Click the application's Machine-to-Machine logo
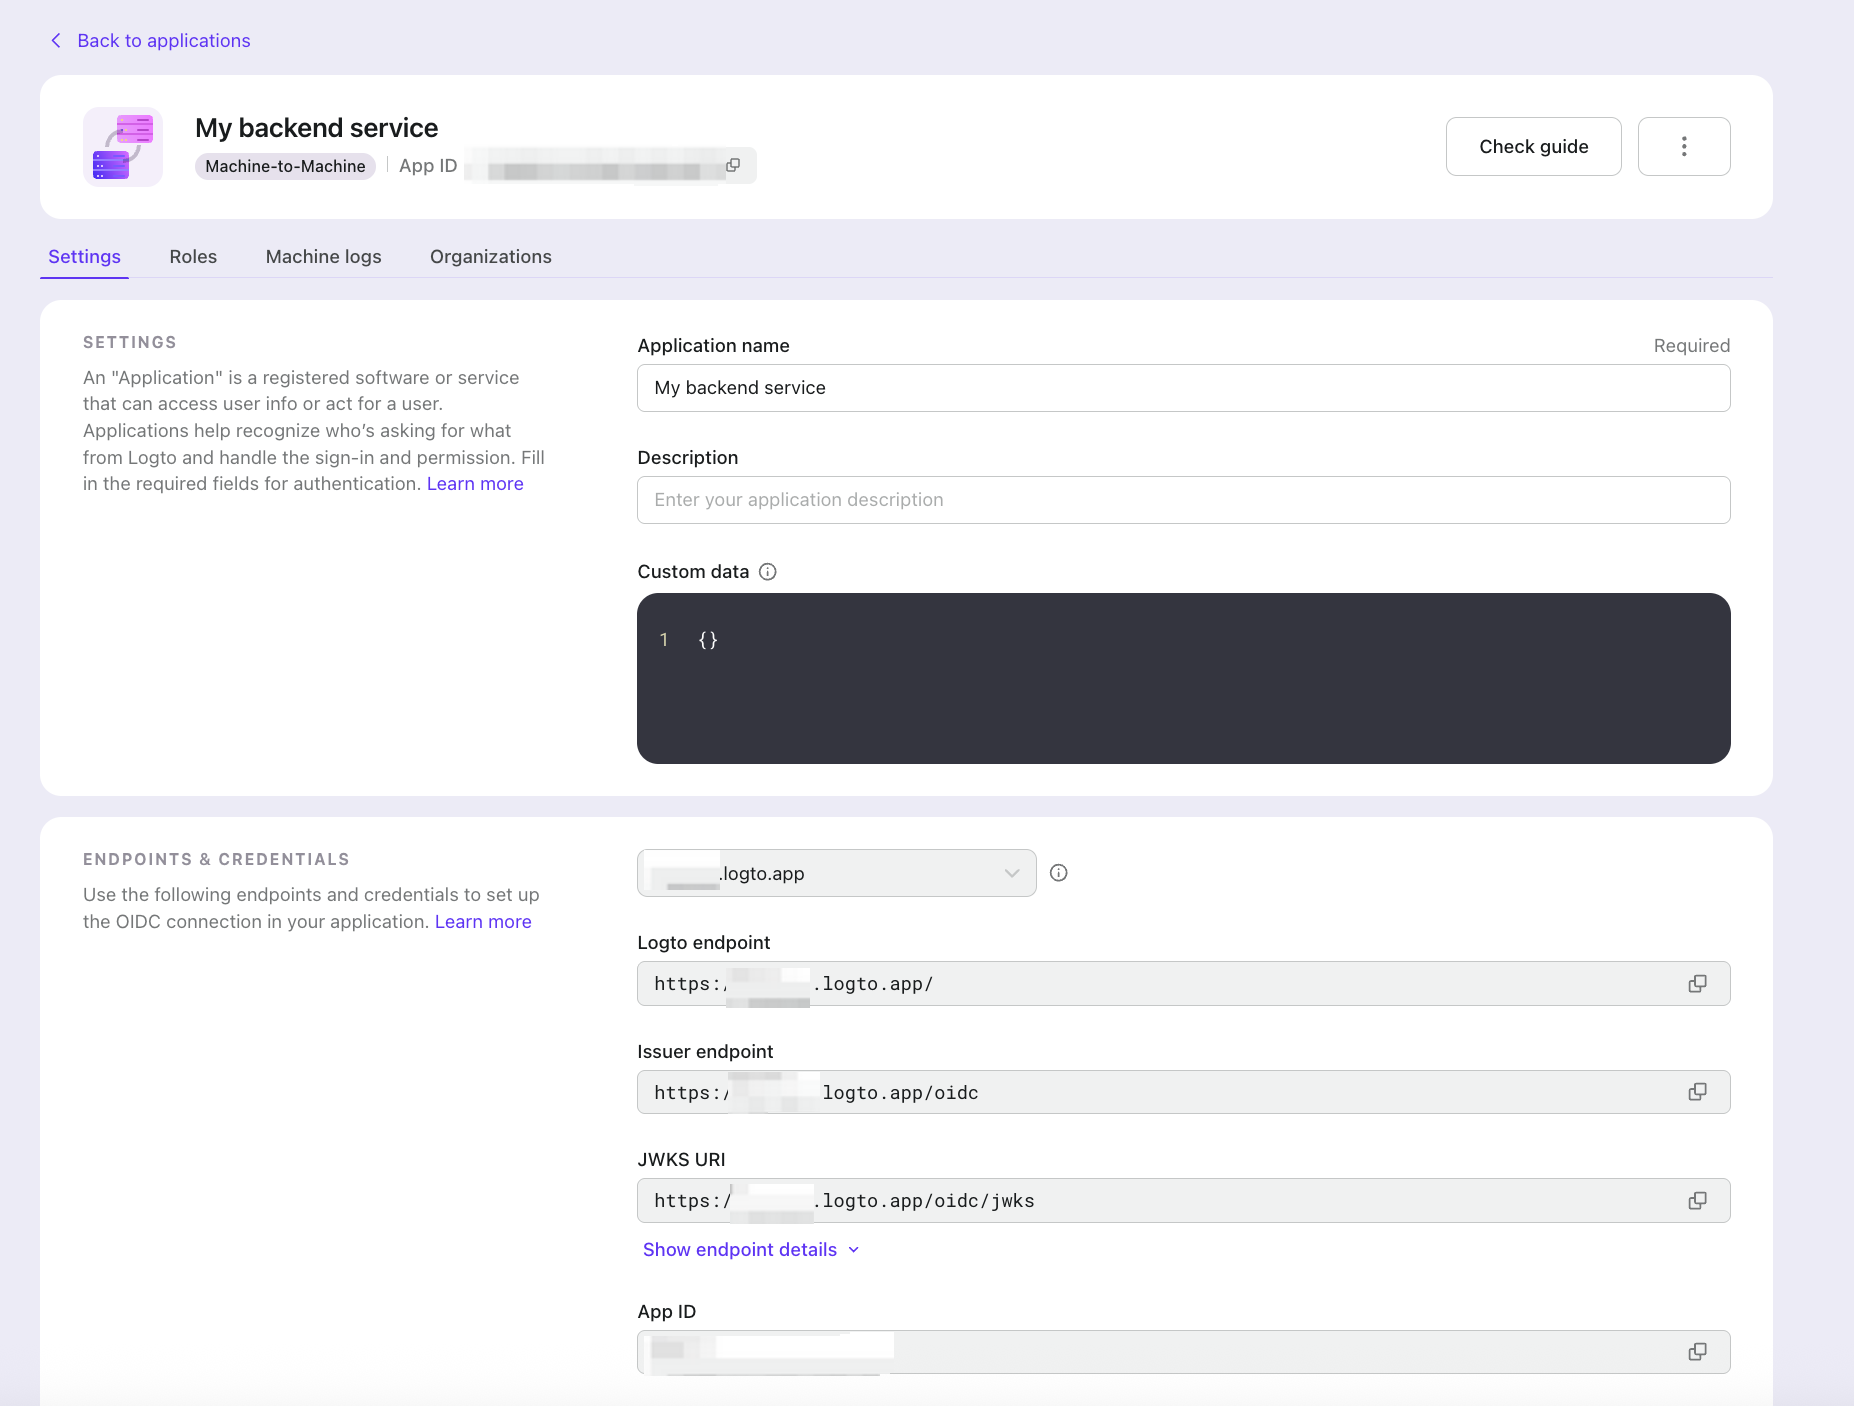The image size is (1854, 1406). [x=123, y=147]
